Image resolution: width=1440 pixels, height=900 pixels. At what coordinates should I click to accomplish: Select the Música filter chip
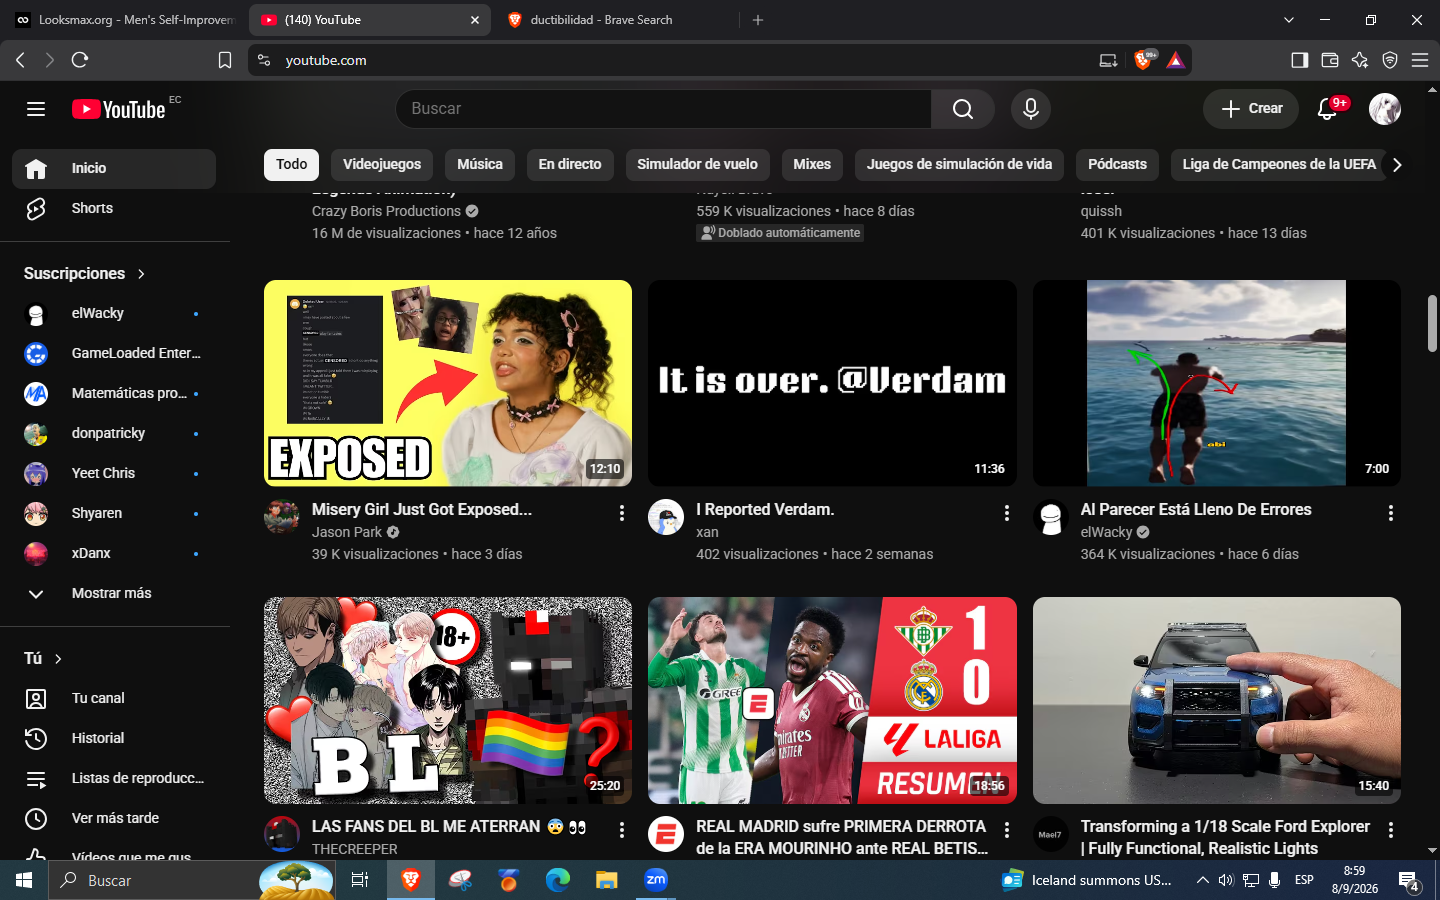(x=480, y=164)
